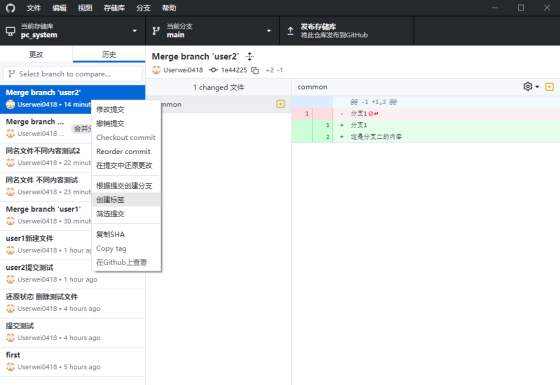Click the 发布存储库 publish button
The height and width of the screenshot is (385, 560).
coord(347,31)
